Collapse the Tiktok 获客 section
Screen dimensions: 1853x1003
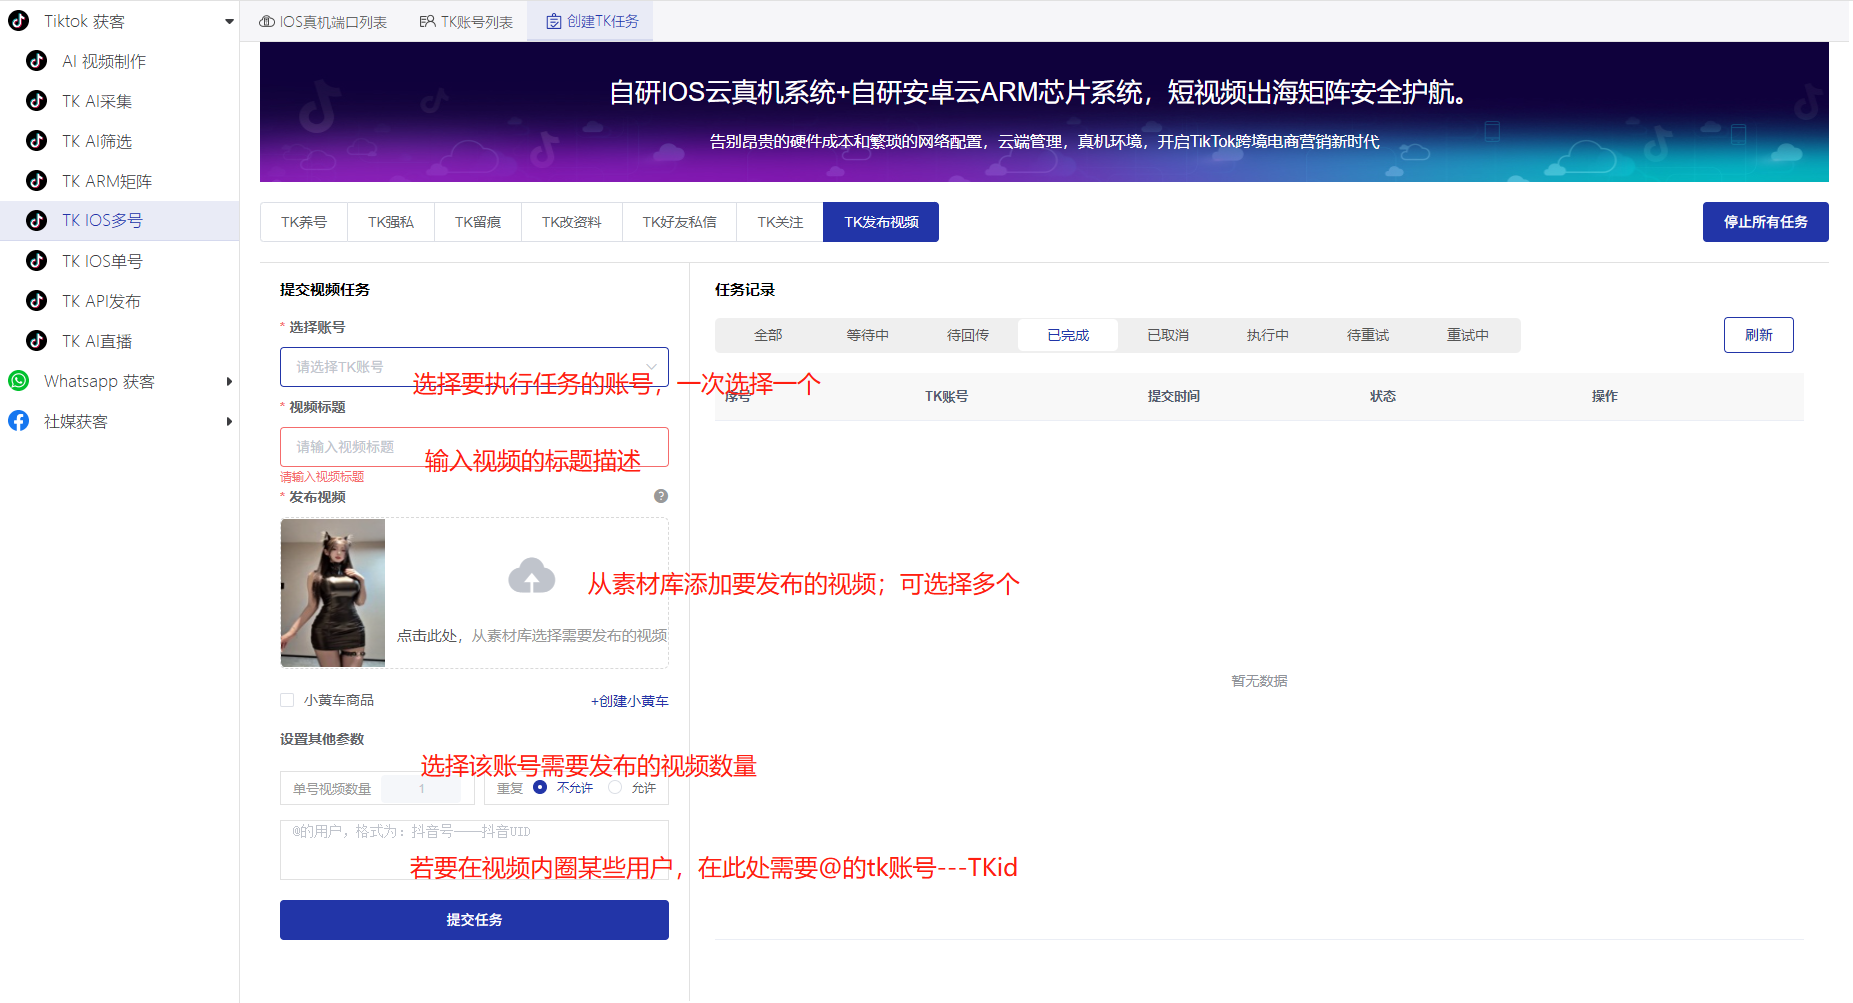228,20
